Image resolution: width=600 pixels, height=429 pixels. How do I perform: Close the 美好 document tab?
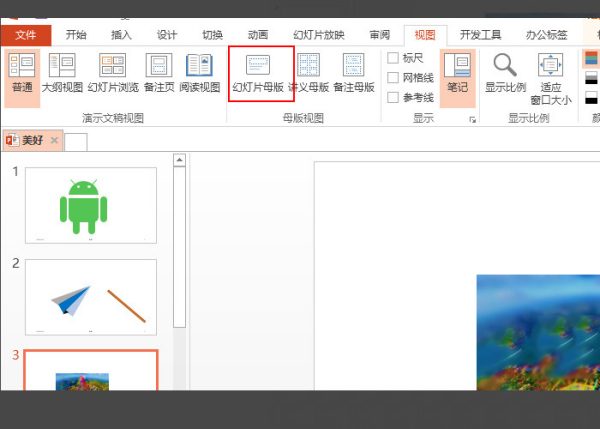click(54, 140)
